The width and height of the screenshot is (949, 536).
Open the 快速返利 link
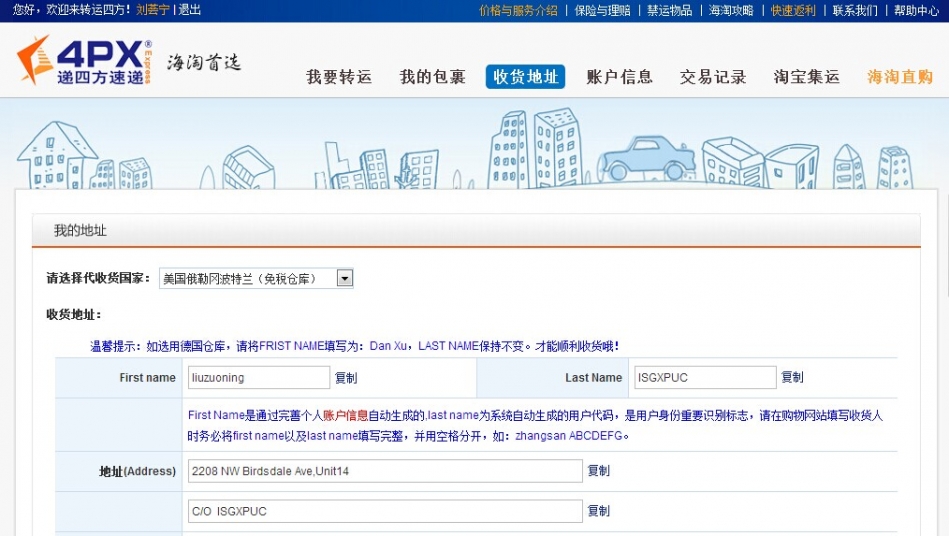point(793,10)
